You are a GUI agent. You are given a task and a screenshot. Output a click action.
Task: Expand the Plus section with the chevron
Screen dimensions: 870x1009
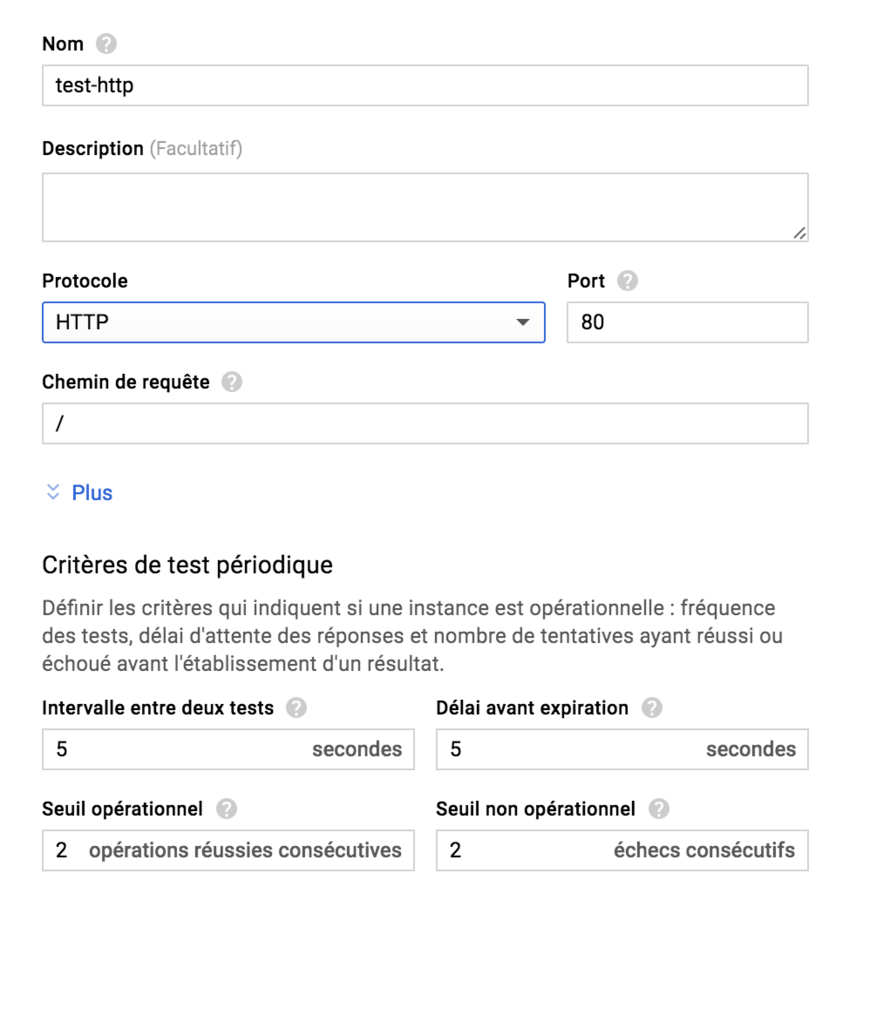[52, 492]
